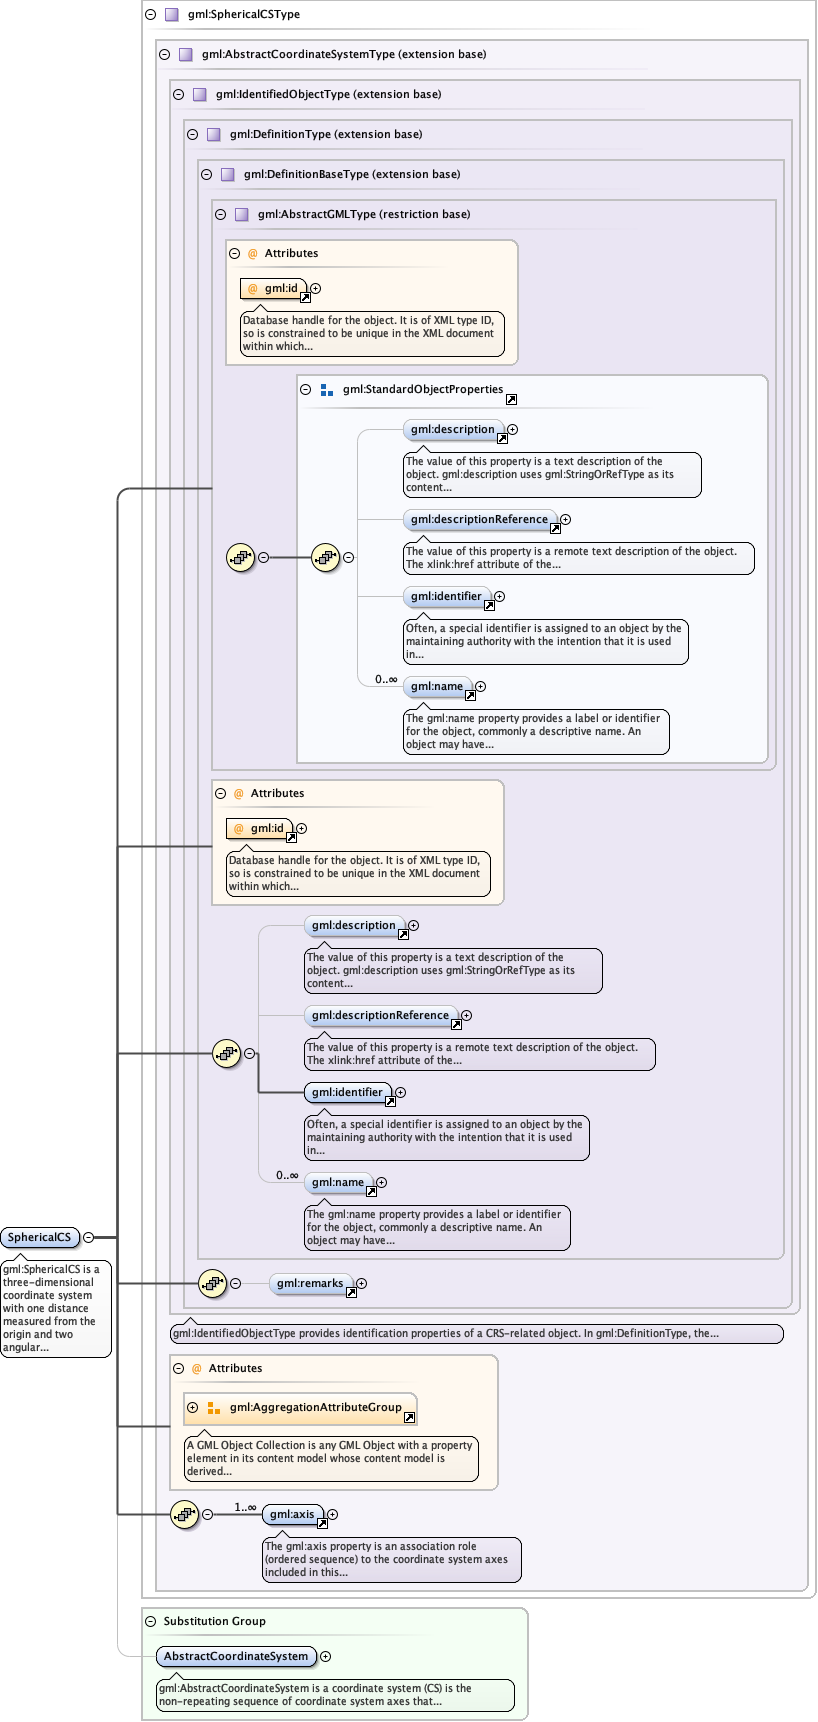
Task: Click the sequence compositor icon before gml:axis
Action: click(184, 1514)
